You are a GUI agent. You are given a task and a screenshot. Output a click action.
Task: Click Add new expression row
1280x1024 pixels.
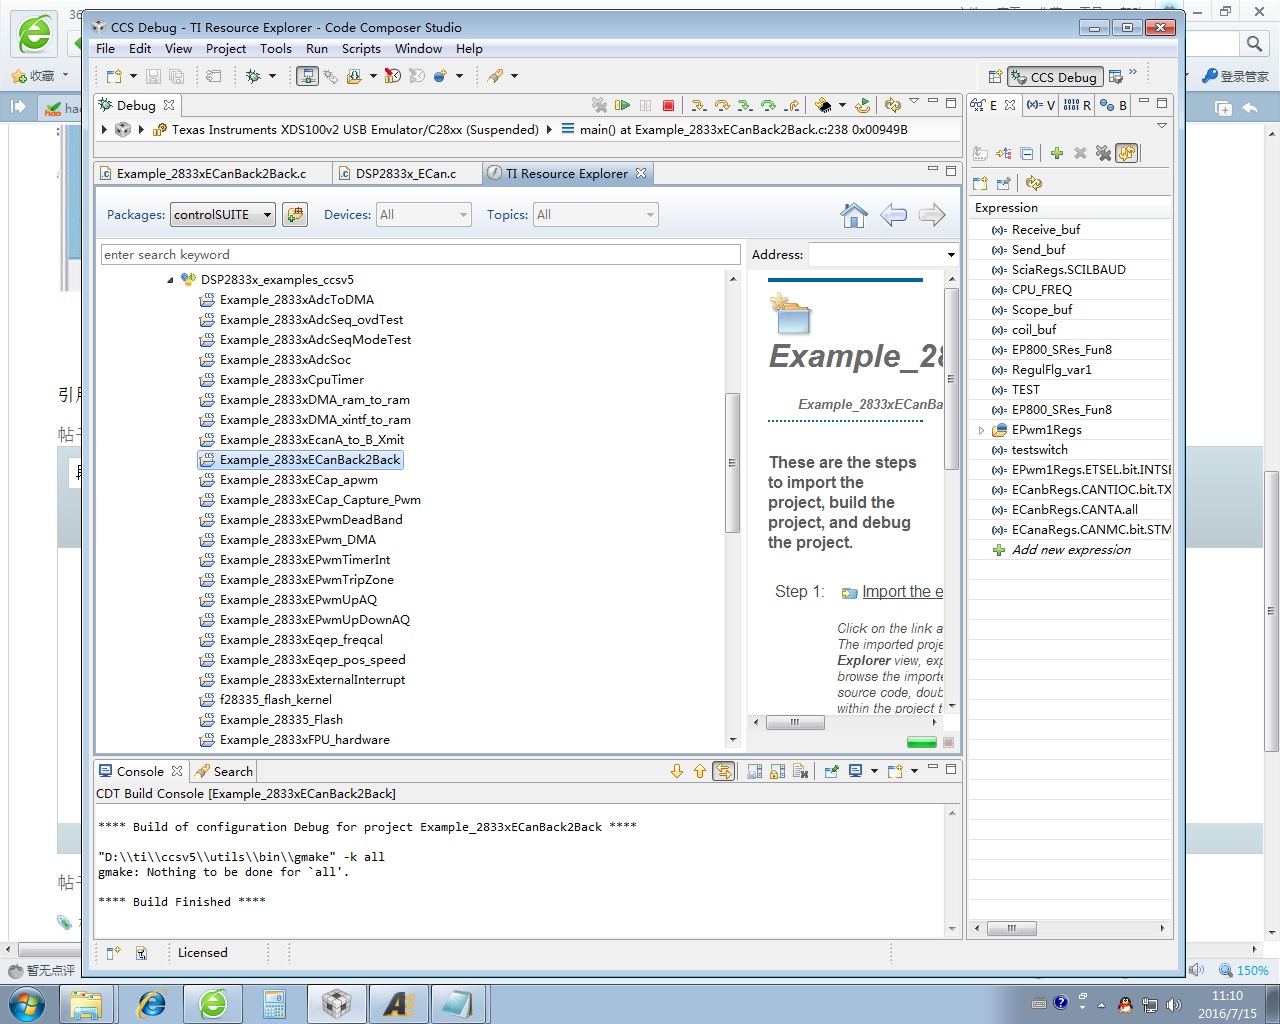(x=1071, y=550)
